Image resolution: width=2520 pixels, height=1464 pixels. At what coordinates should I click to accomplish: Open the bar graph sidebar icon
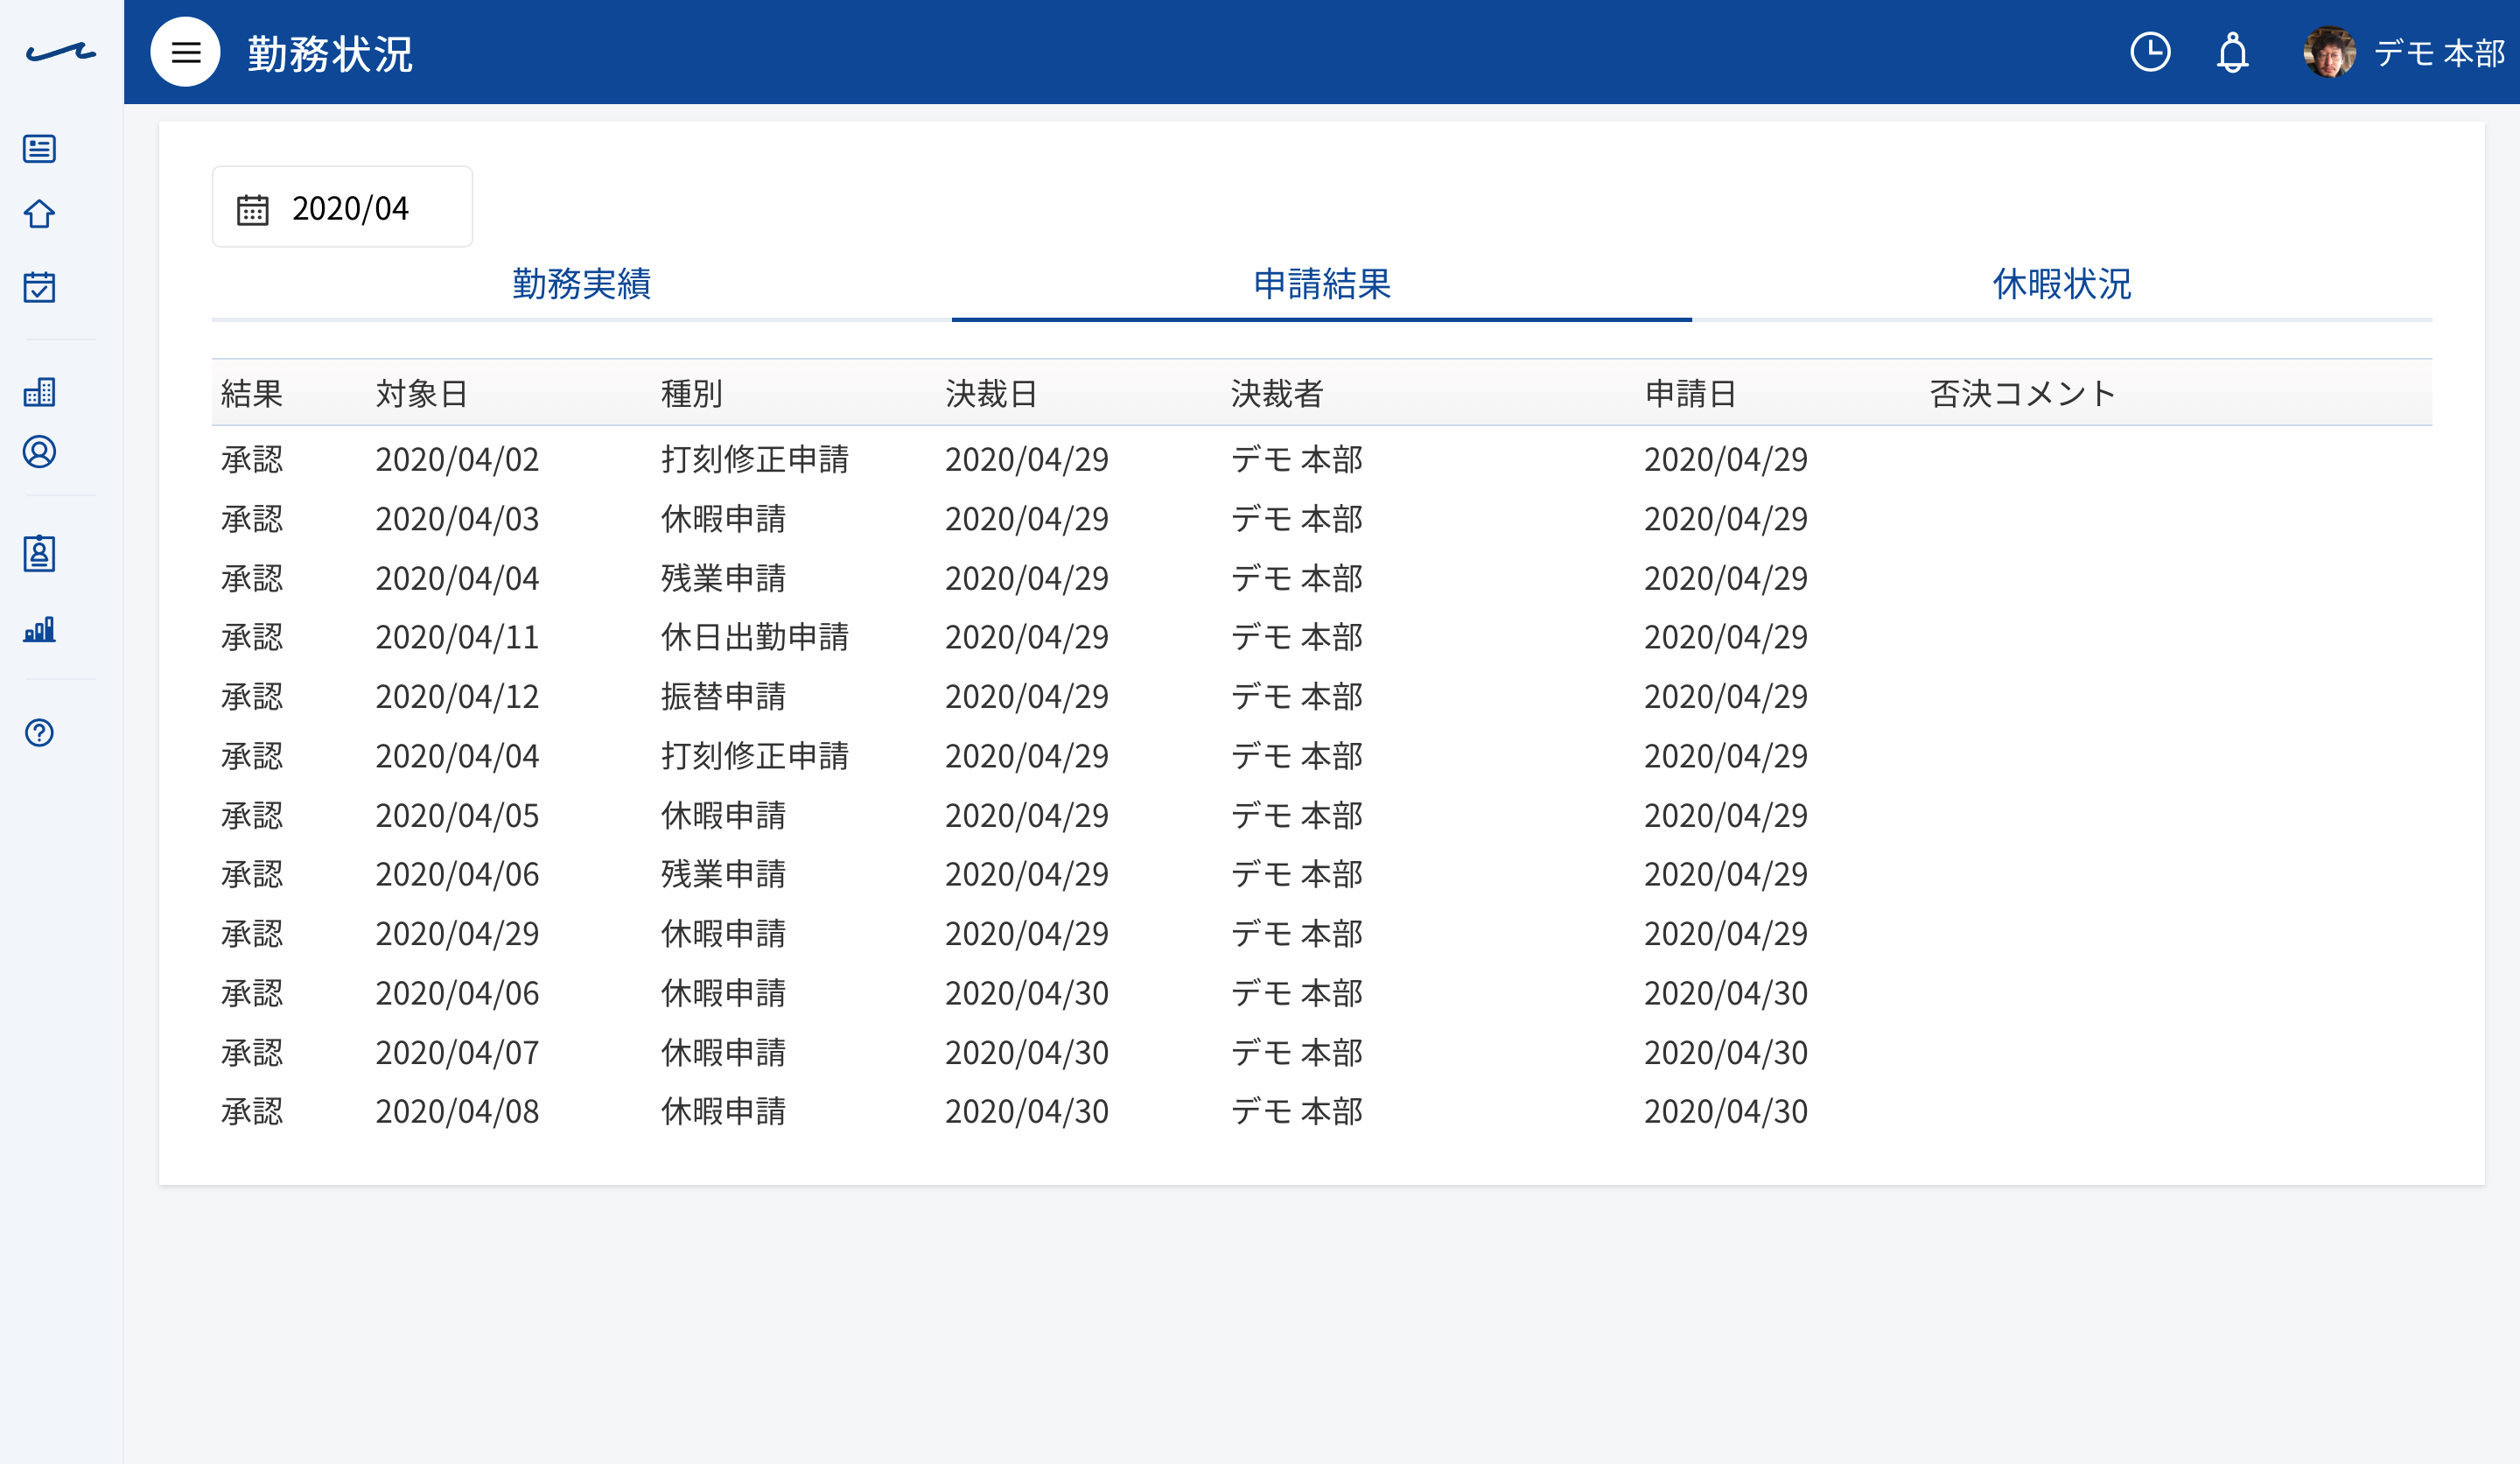point(39,629)
